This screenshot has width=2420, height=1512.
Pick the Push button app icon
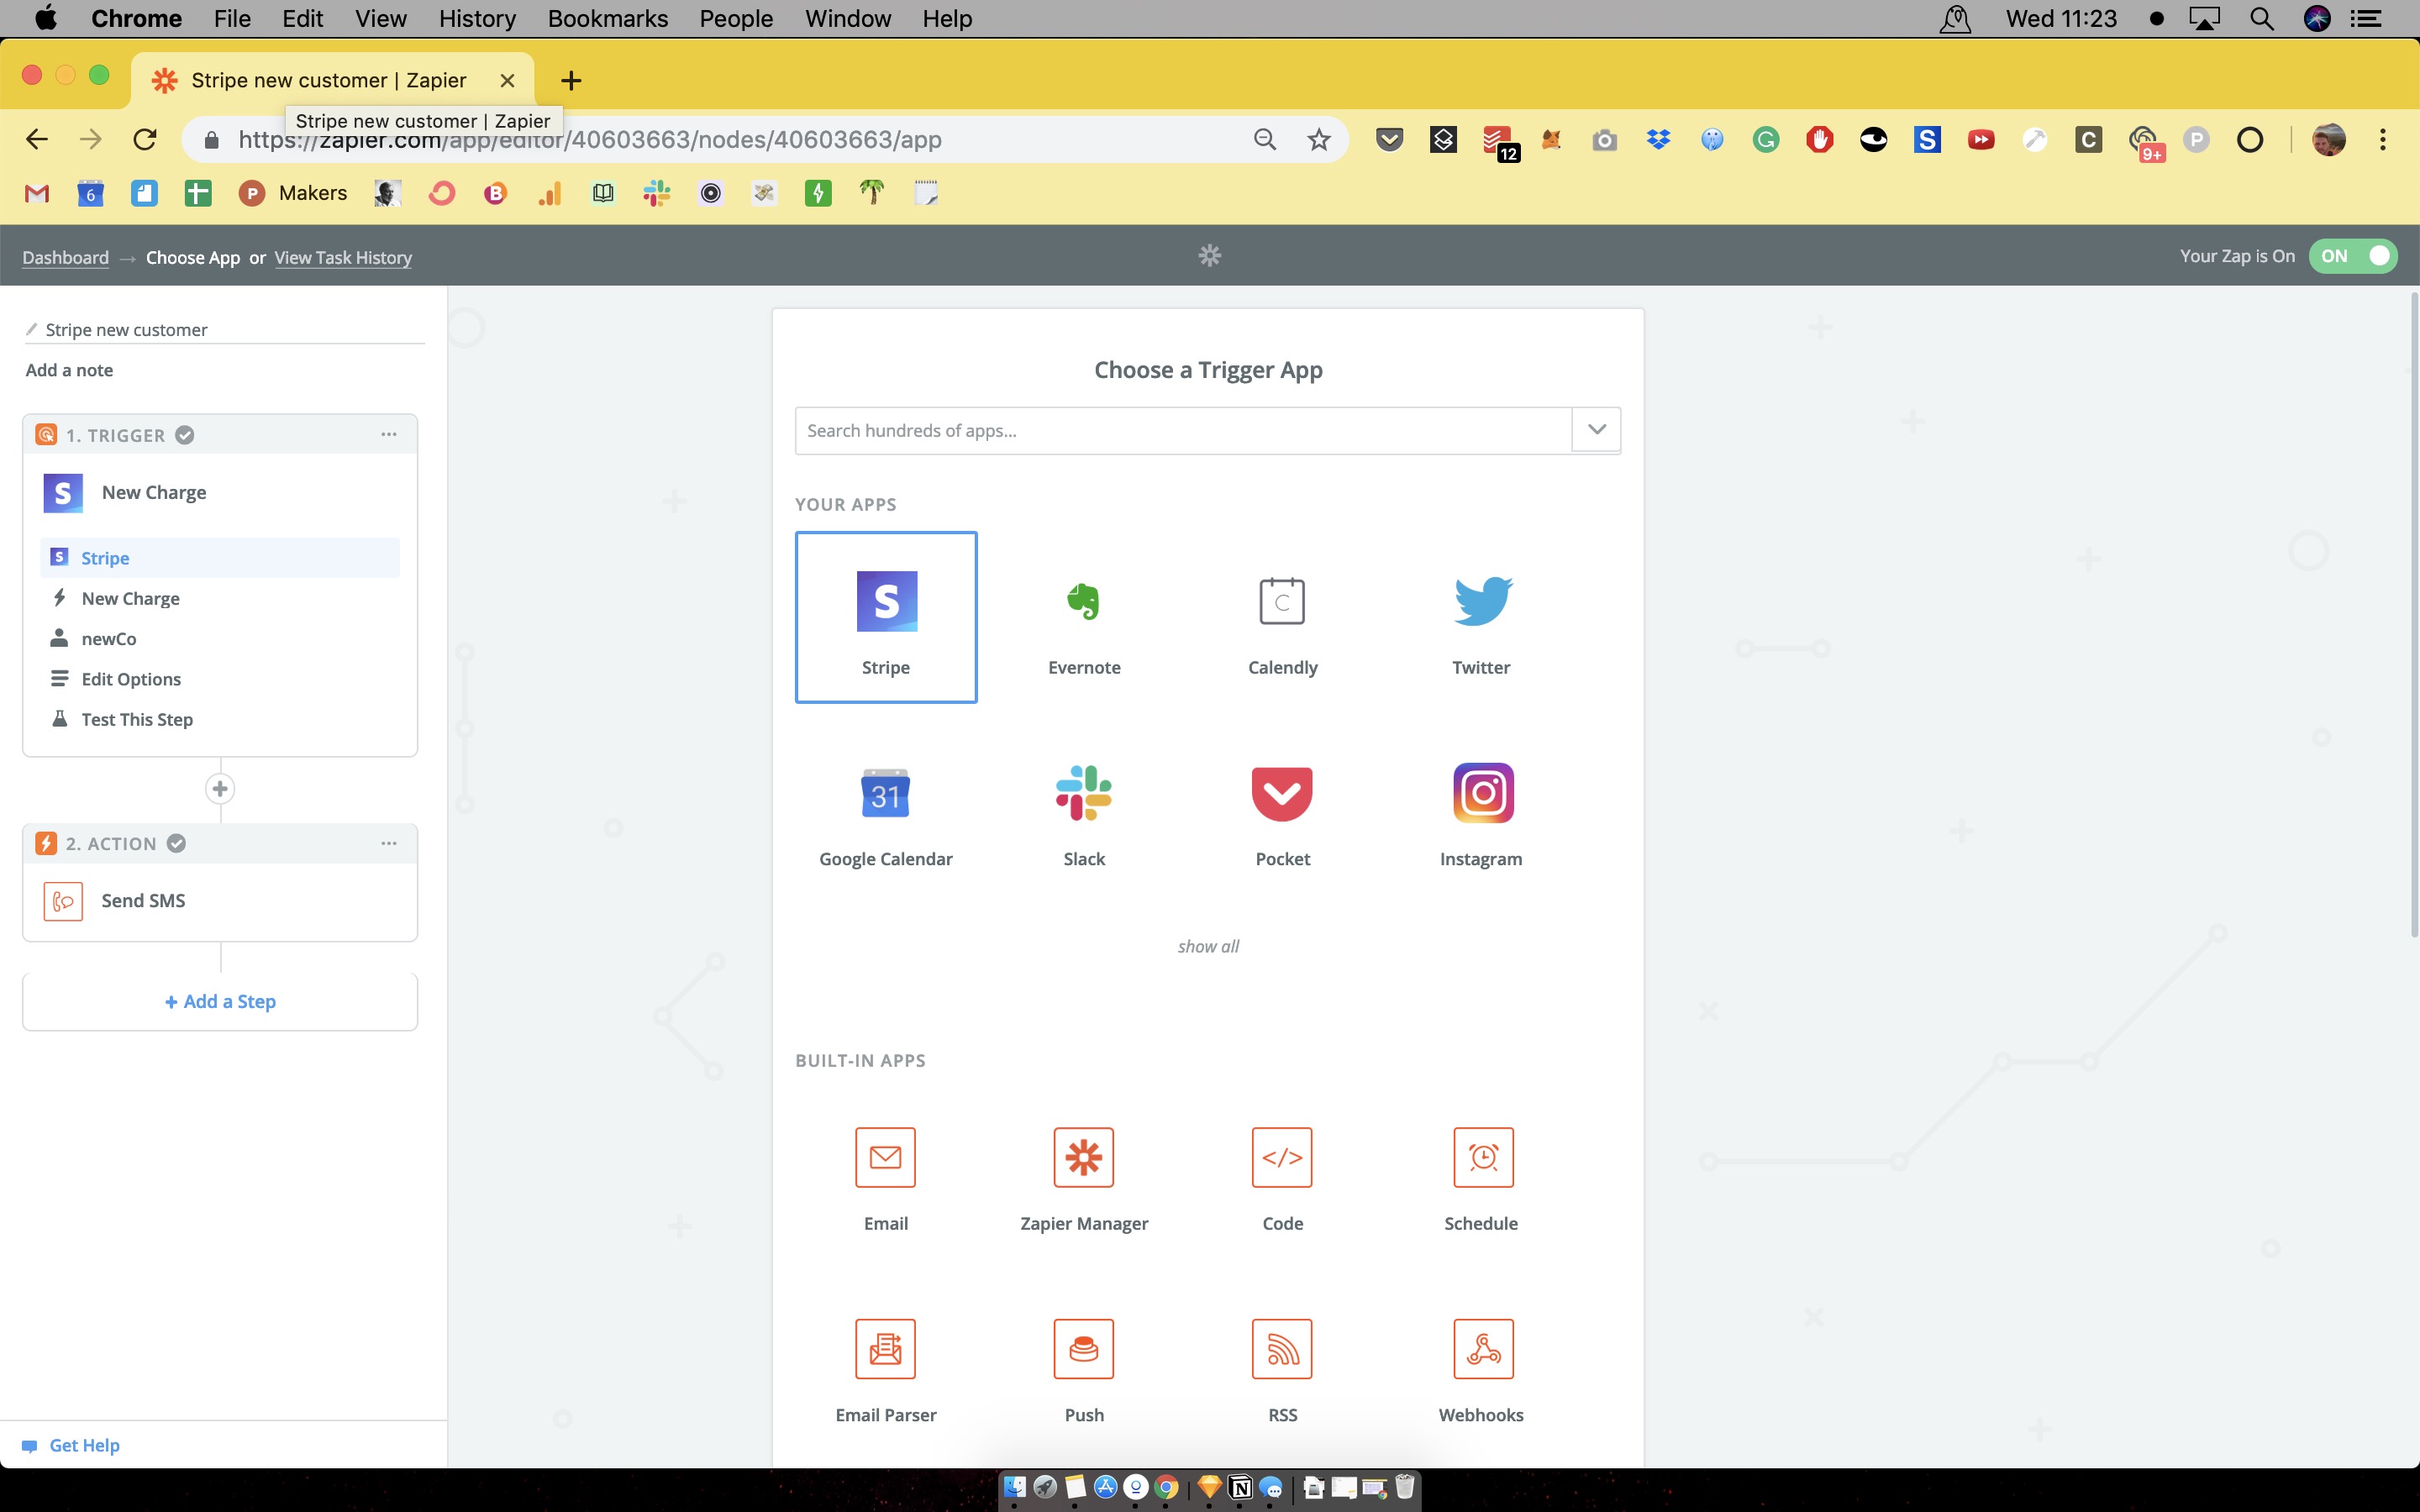pos(1084,1349)
